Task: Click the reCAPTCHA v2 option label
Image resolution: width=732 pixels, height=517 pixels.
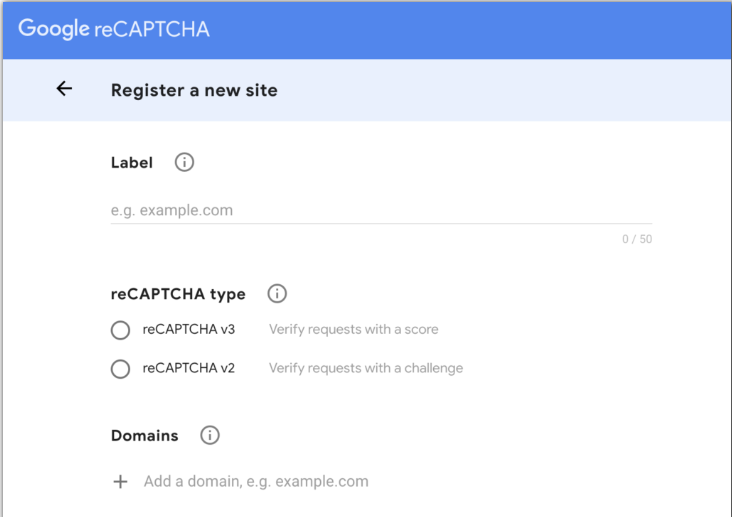Action: tap(189, 368)
